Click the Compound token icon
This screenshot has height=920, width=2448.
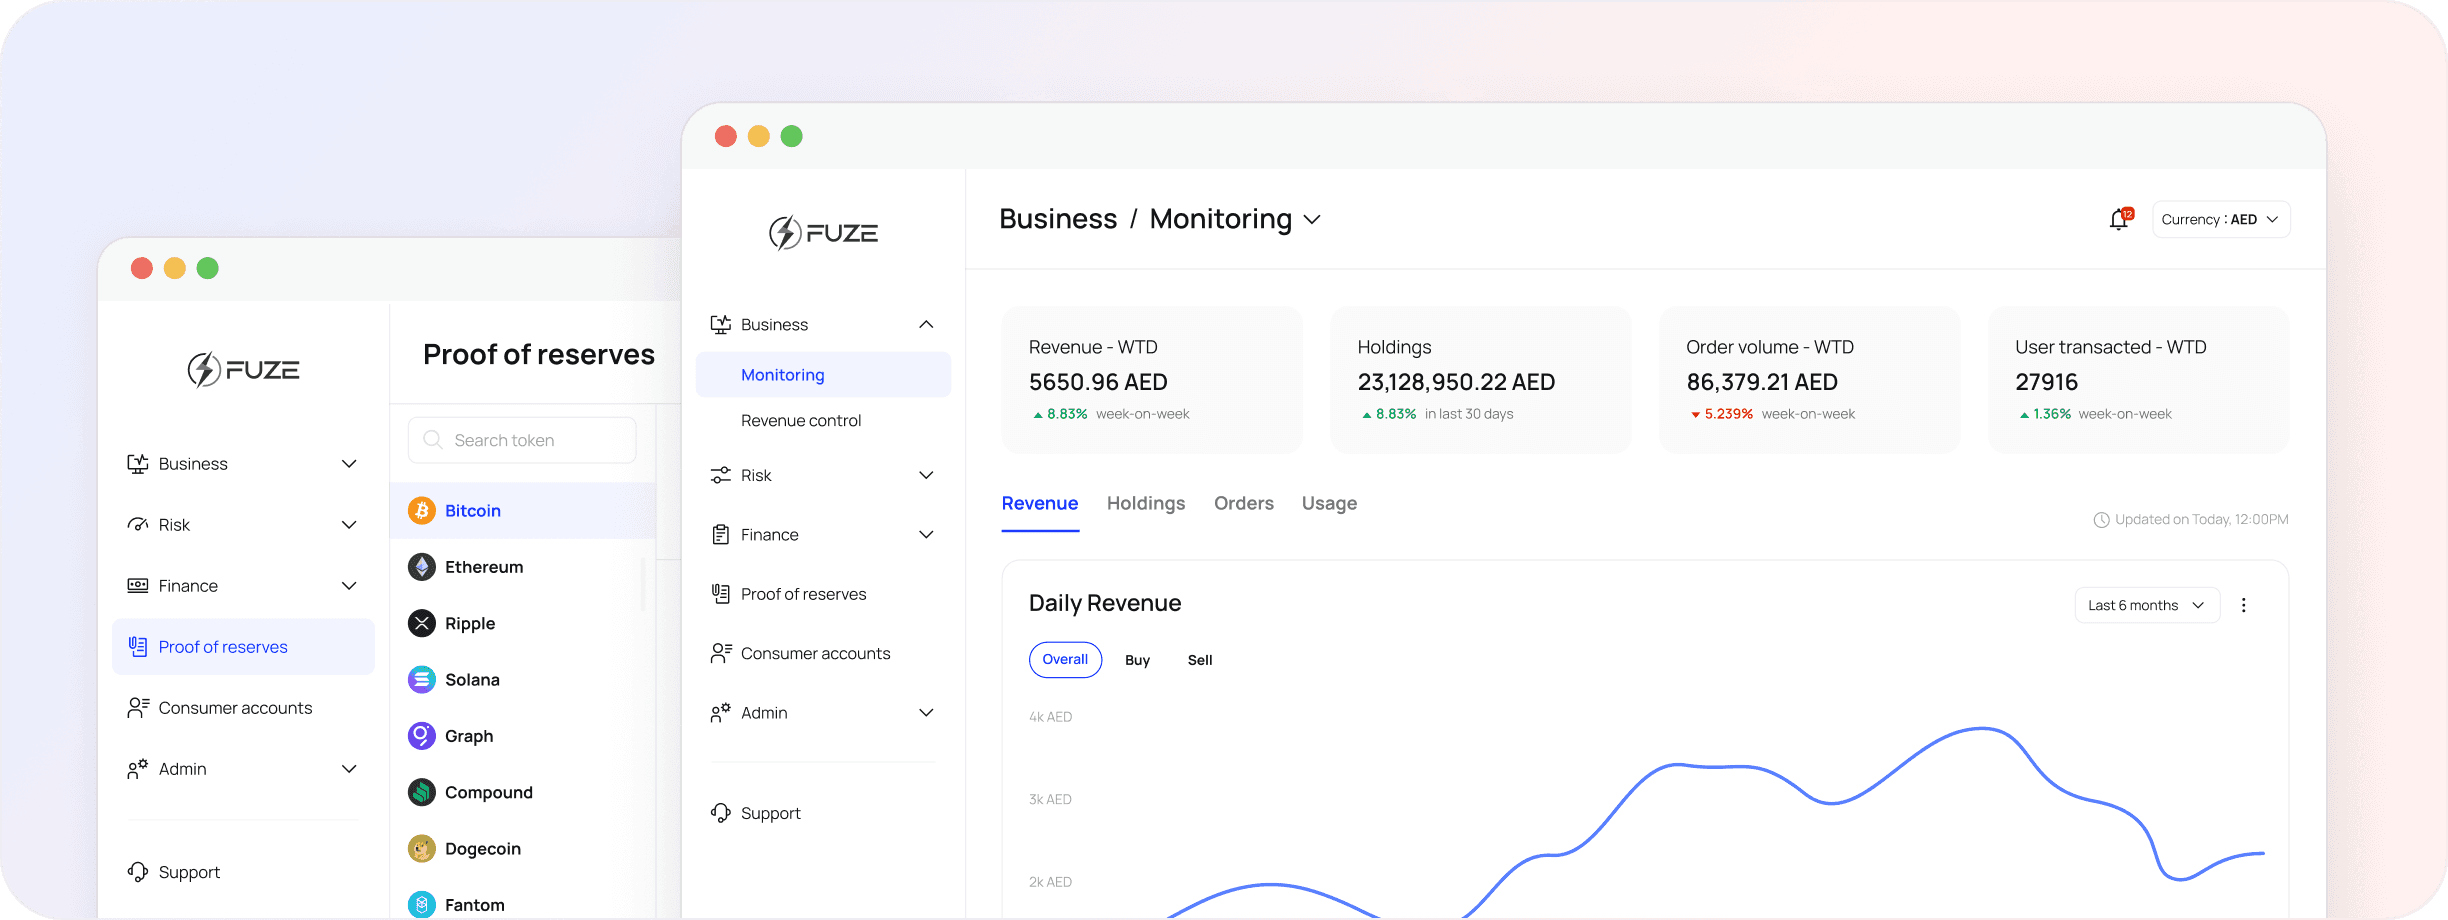coord(422,793)
